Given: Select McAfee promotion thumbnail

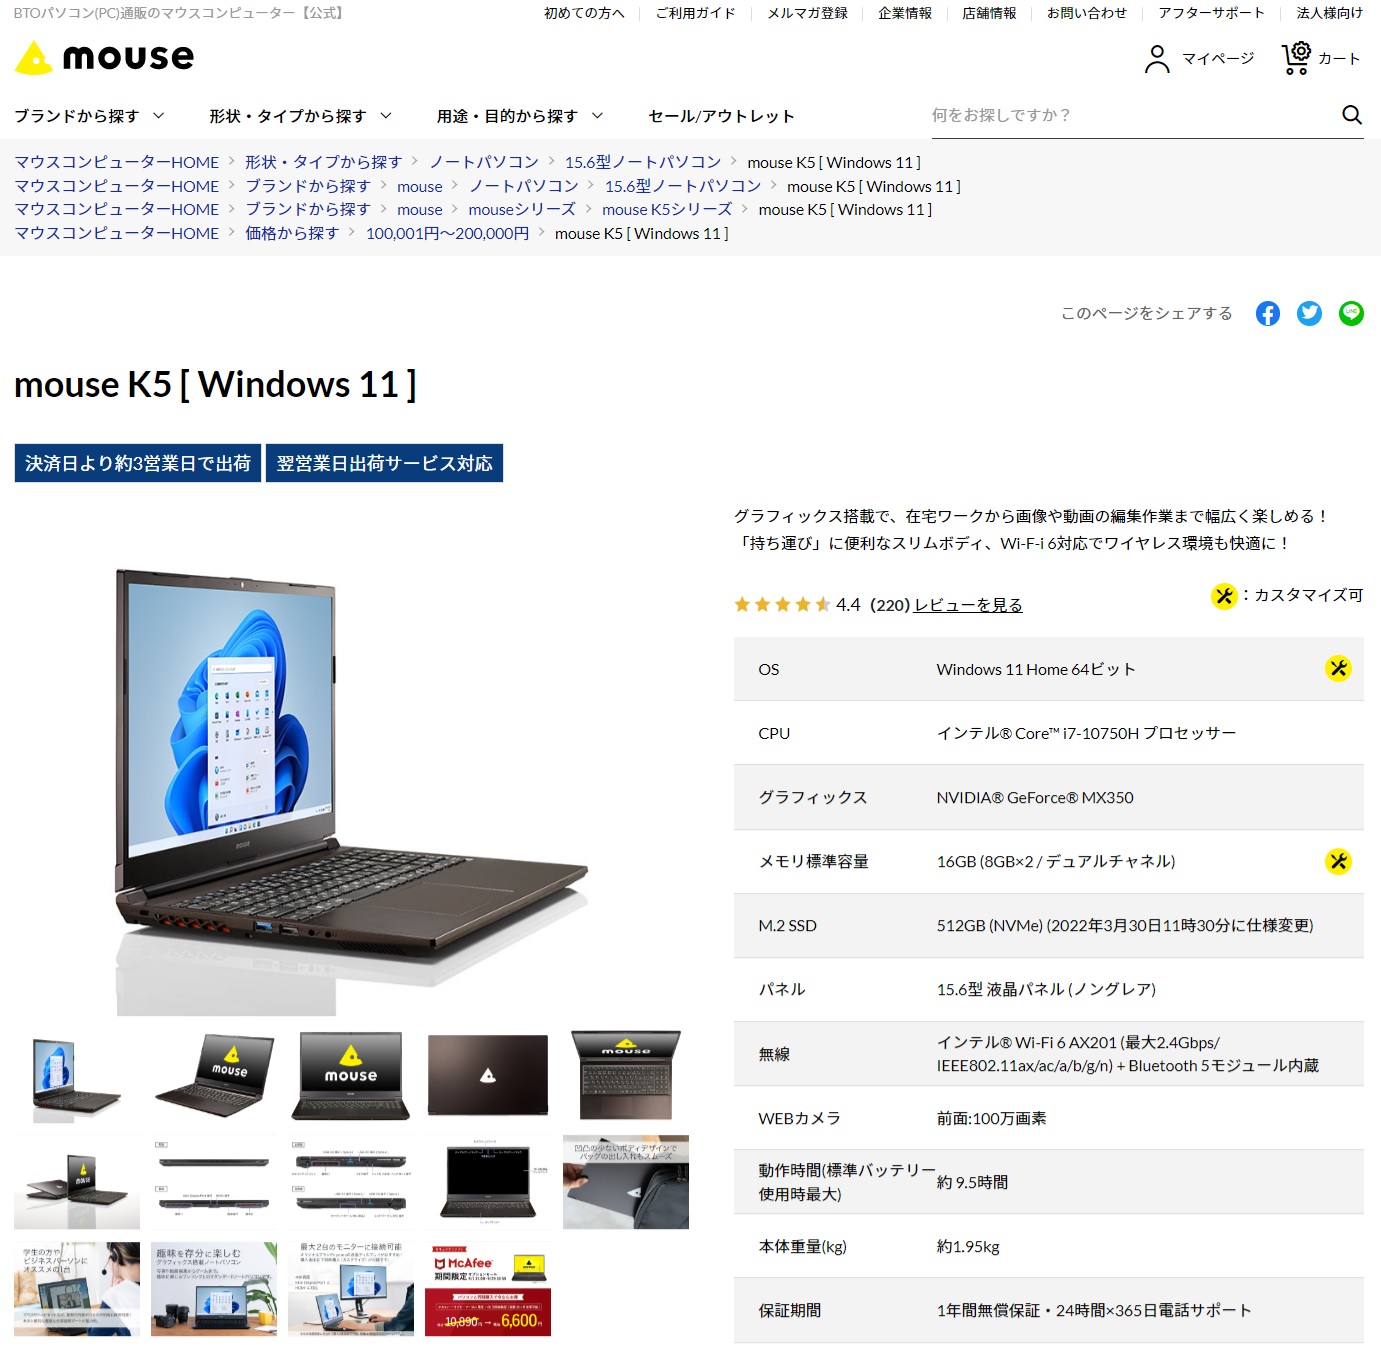Looking at the screenshot, I should pyautogui.click(x=488, y=1289).
